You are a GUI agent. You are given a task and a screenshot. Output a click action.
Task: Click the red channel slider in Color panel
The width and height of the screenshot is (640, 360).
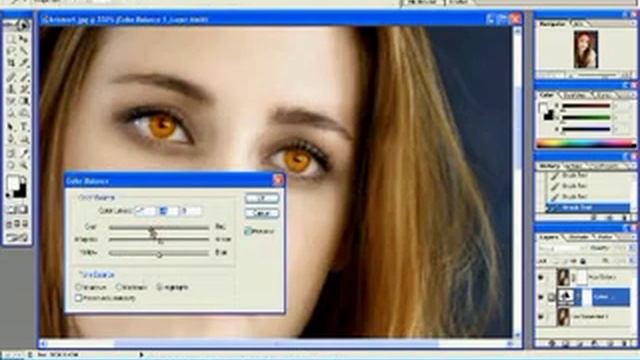[x=586, y=106]
